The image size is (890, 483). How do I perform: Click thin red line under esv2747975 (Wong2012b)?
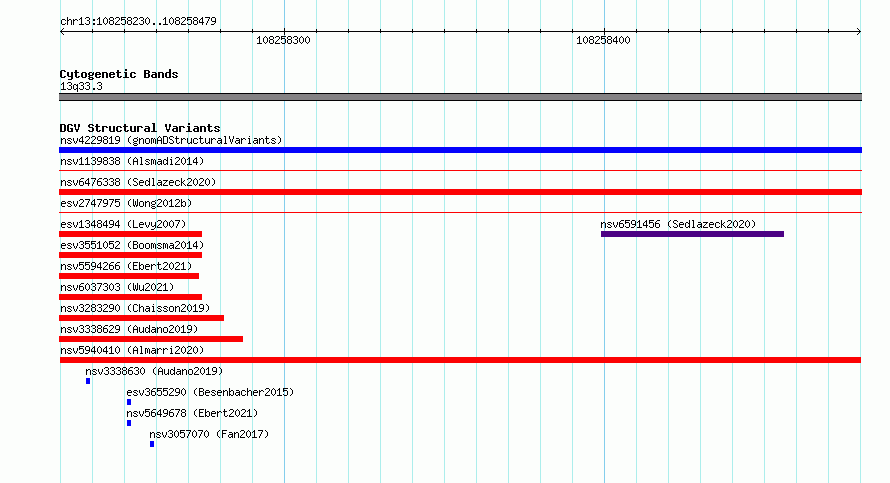460,213
